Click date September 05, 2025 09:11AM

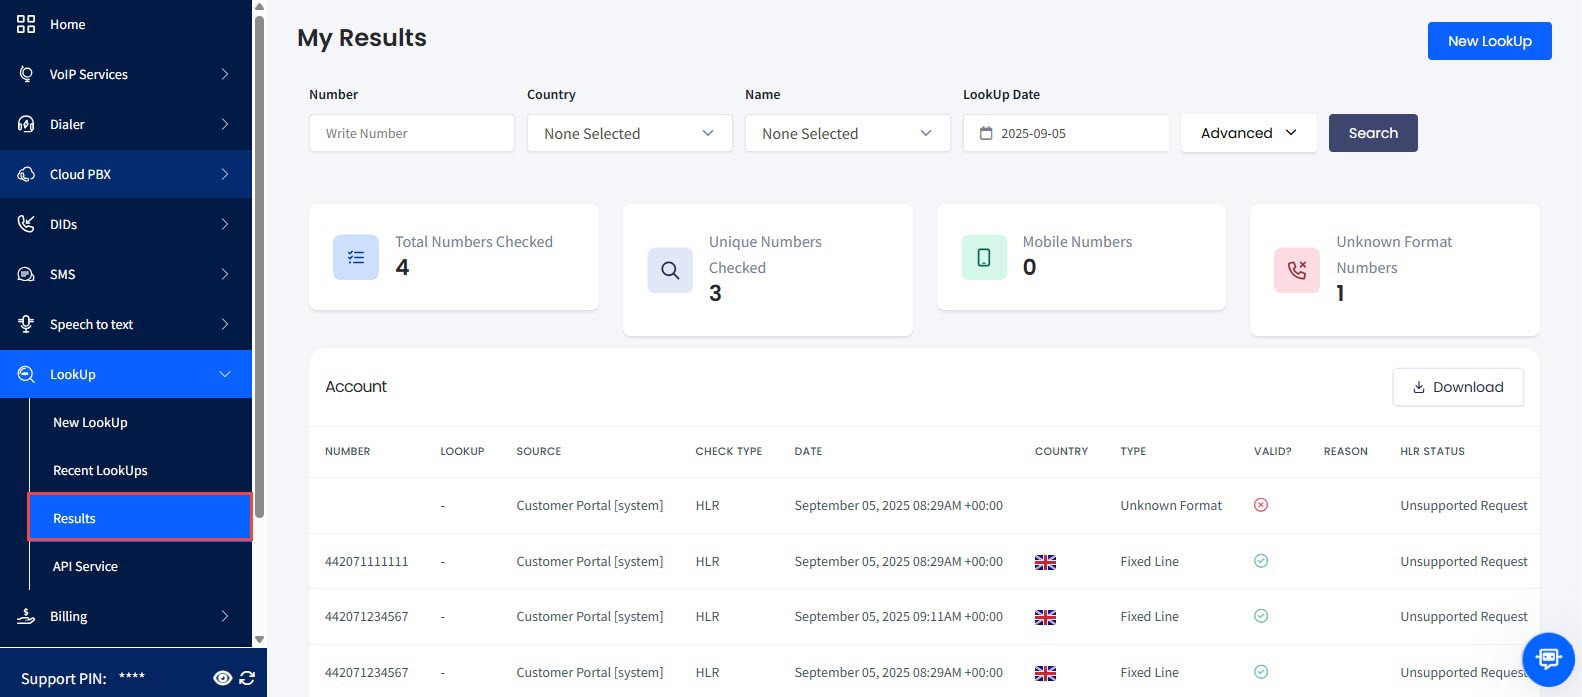(898, 616)
